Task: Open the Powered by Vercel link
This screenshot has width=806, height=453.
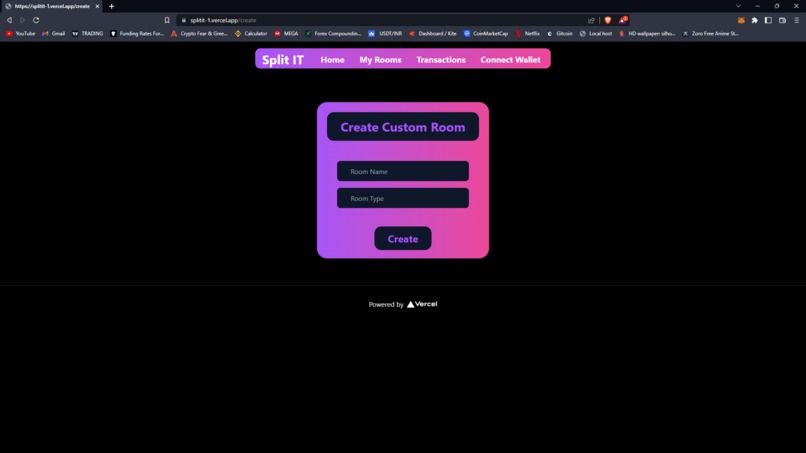Action: pyautogui.click(x=403, y=304)
